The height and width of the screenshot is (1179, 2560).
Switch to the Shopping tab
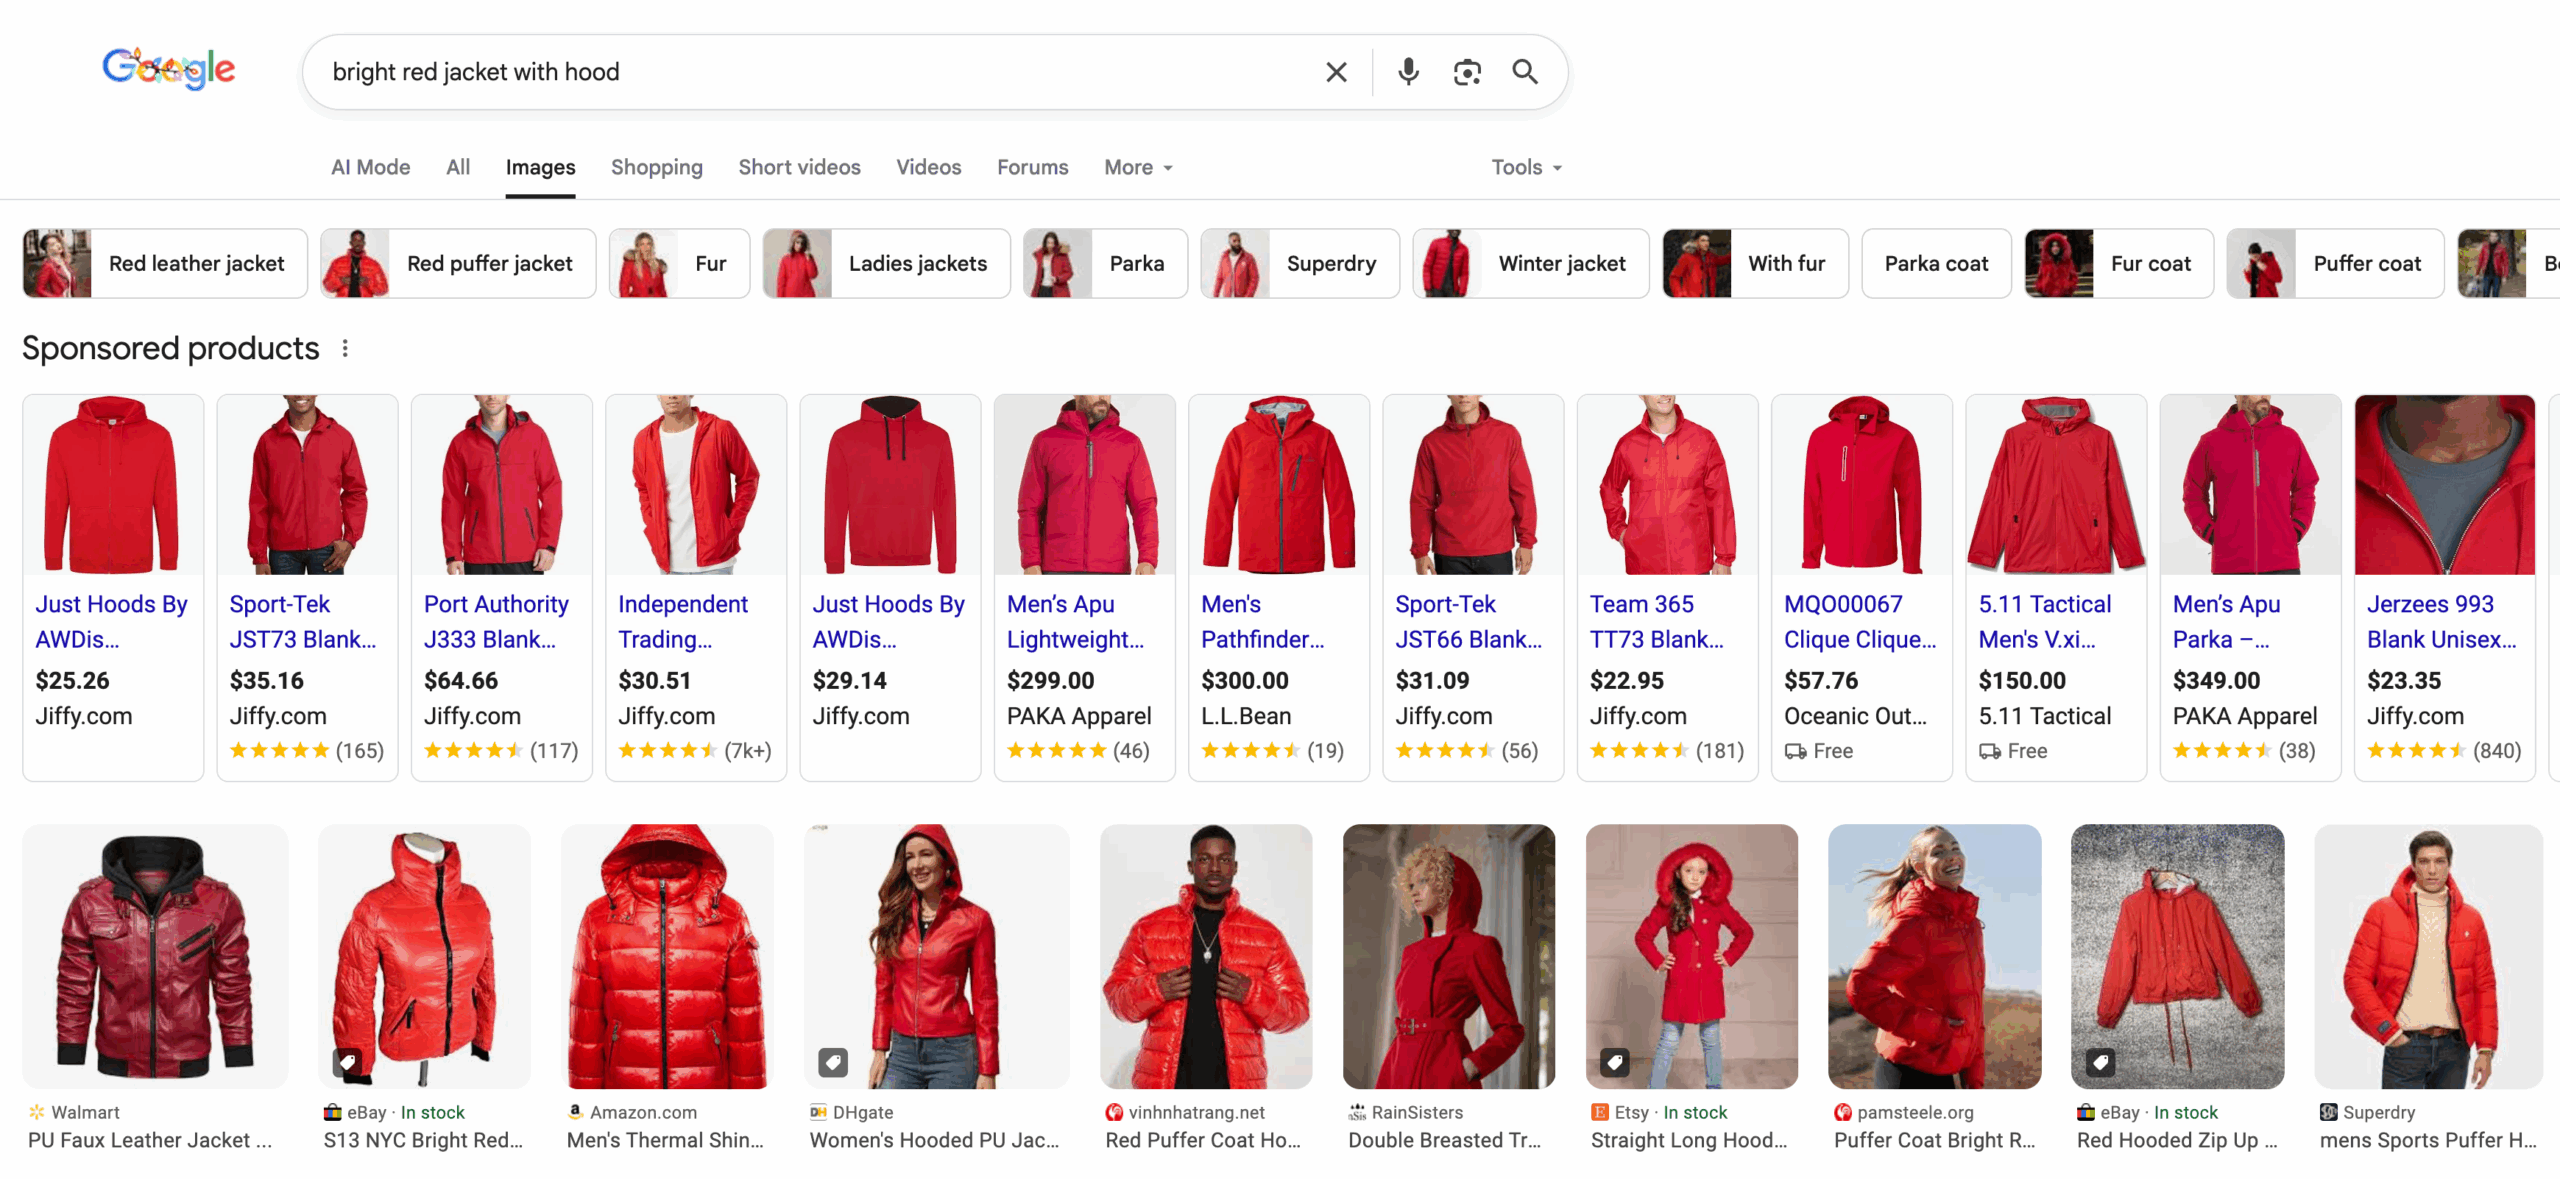pos(656,167)
